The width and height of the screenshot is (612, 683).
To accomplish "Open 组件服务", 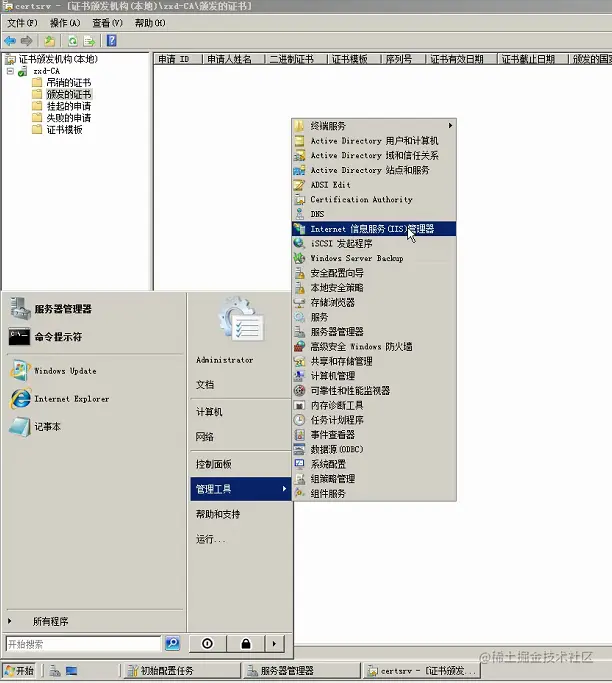I will [x=374, y=494].
